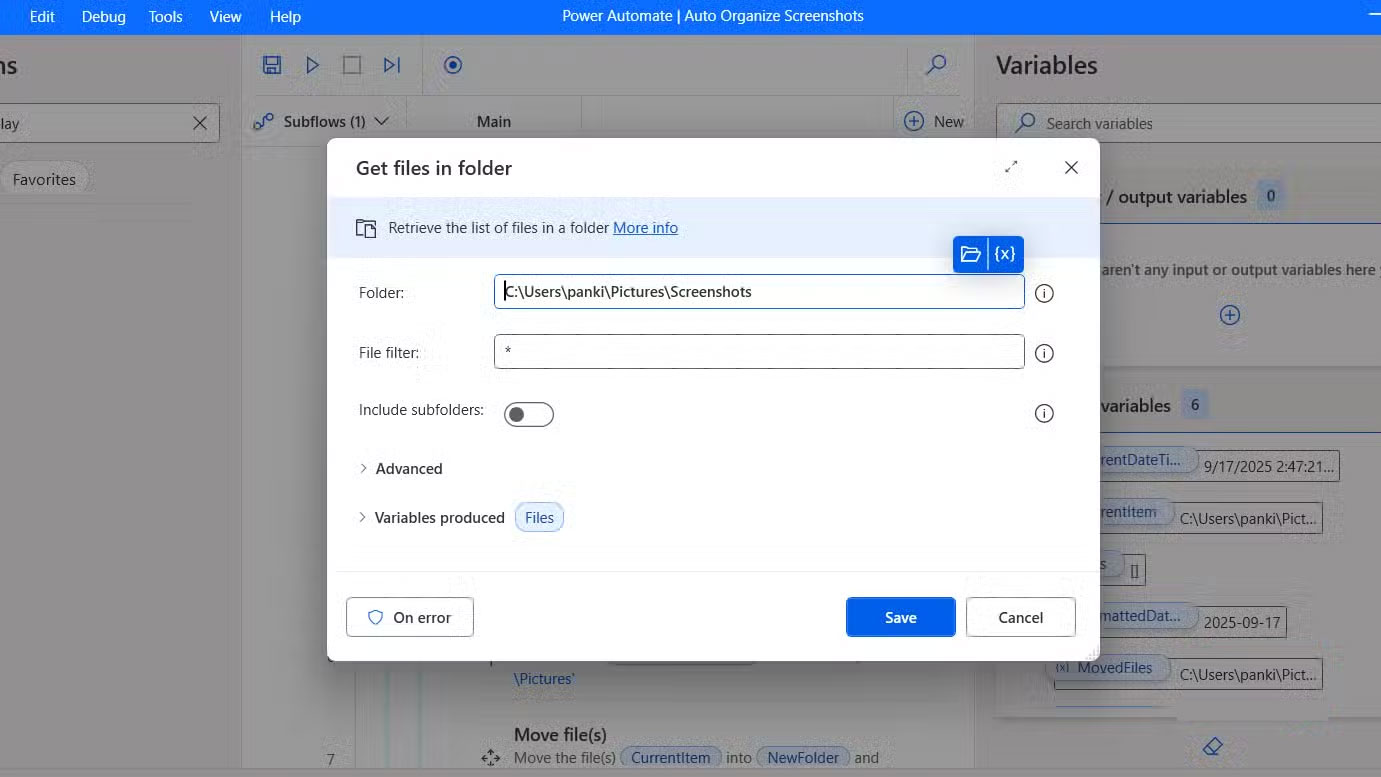Image resolution: width=1381 pixels, height=777 pixels.
Task: Expand the Advanced section
Action: click(x=400, y=468)
